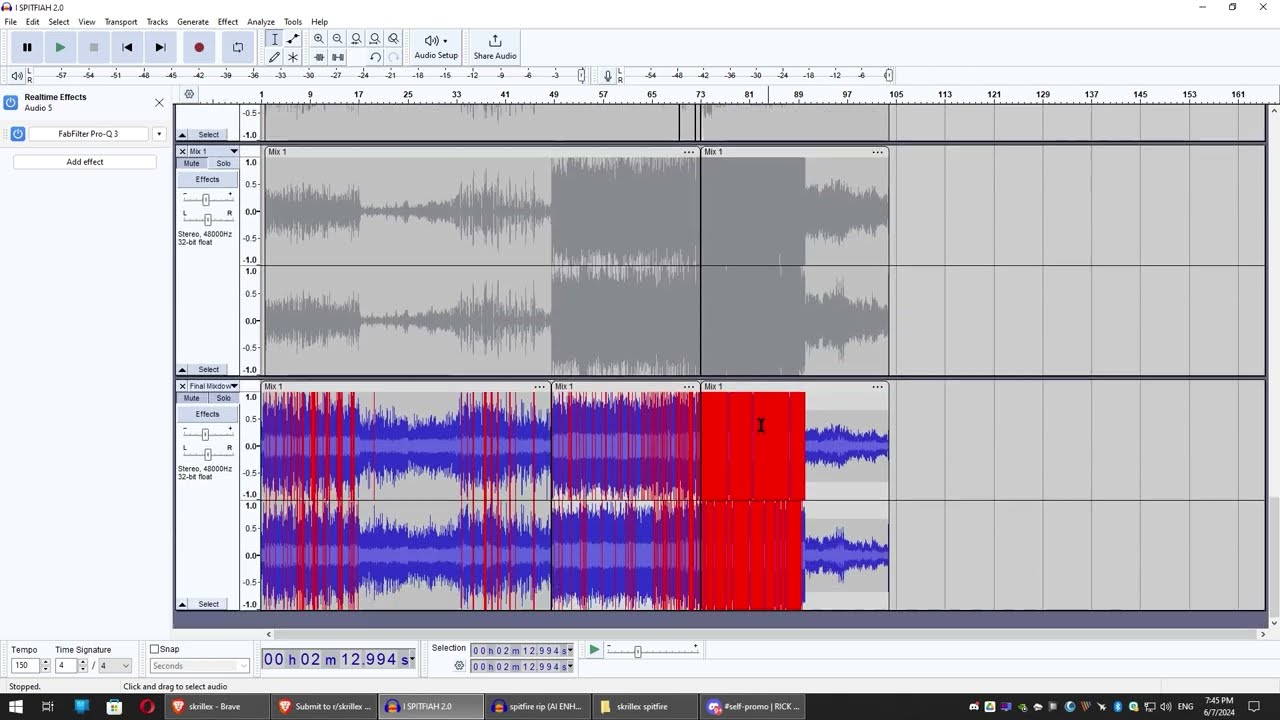Click Fit Project to Width zoom icon
Screen dimensions: 1280x720
(x=375, y=39)
